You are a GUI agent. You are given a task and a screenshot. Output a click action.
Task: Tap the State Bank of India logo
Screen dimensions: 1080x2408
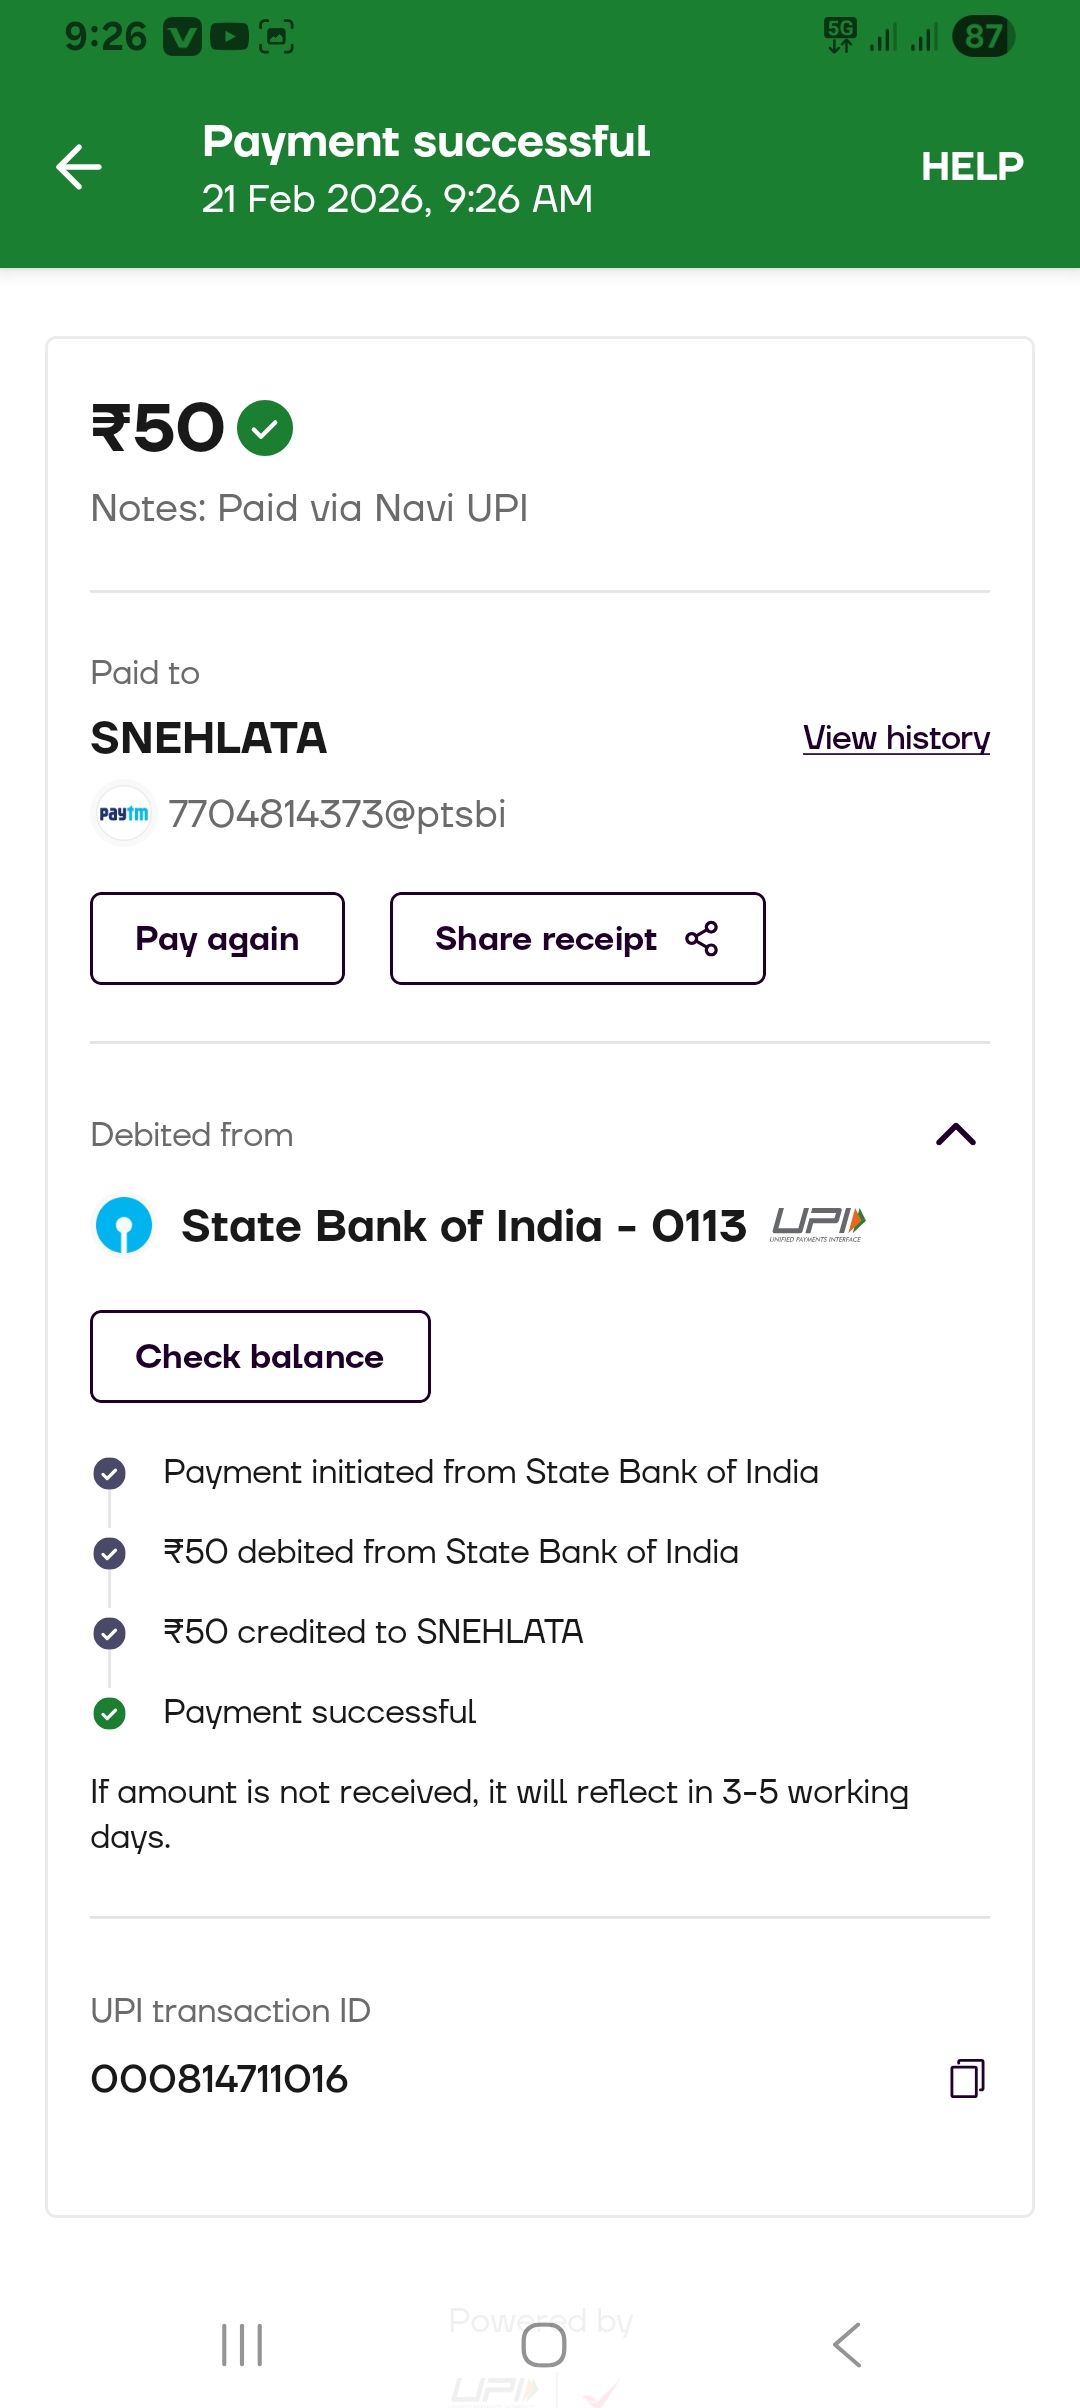coord(124,1226)
